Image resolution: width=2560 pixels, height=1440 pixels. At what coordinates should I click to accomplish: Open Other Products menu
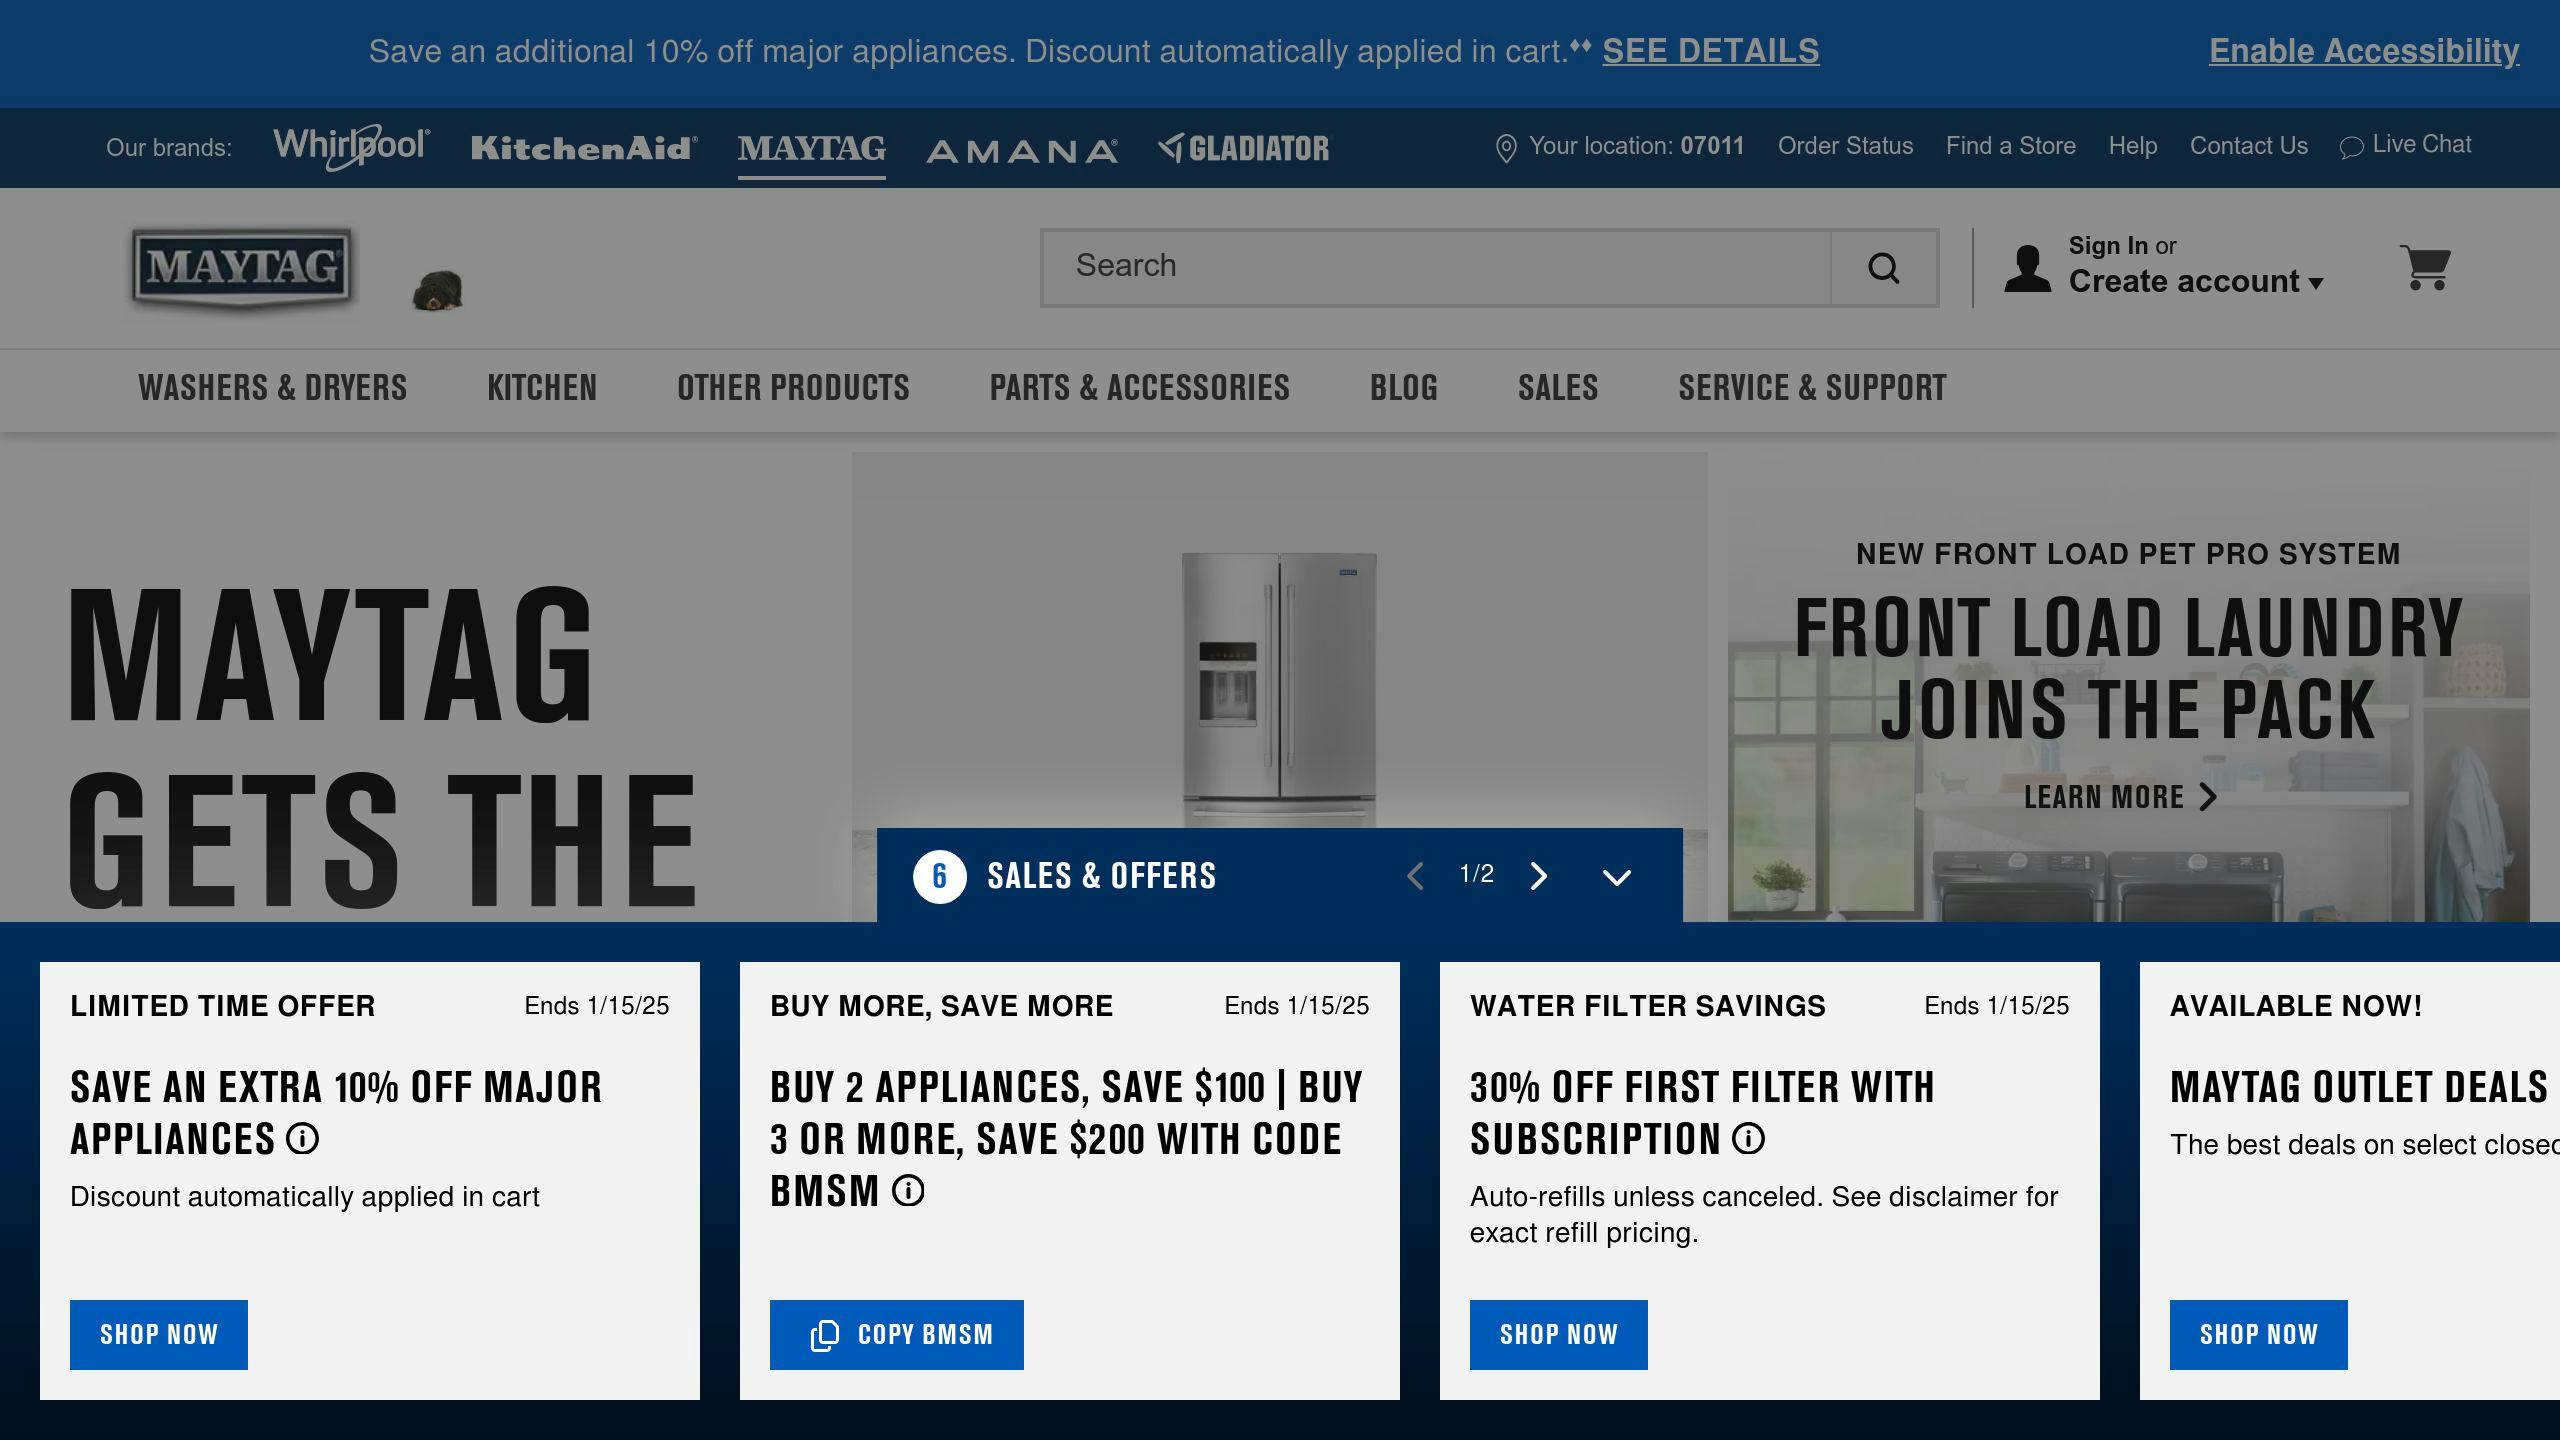(x=793, y=388)
